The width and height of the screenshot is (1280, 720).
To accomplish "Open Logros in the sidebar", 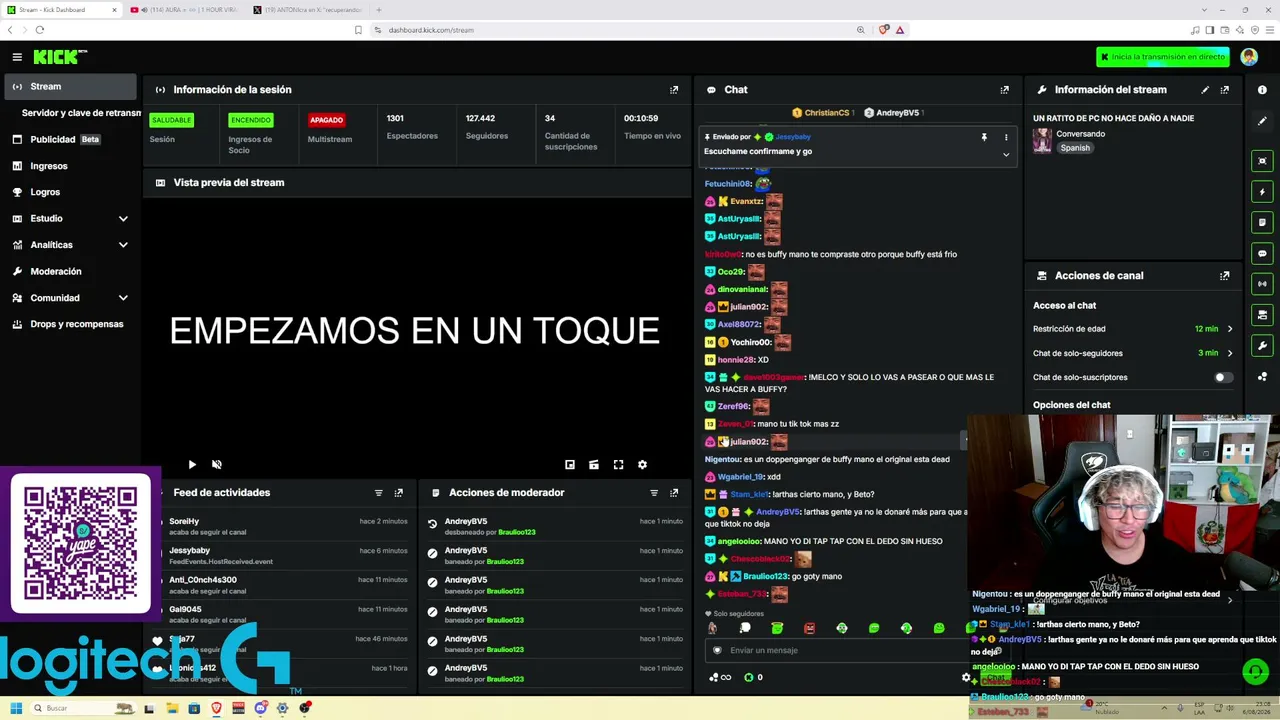I will [x=69, y=192].
